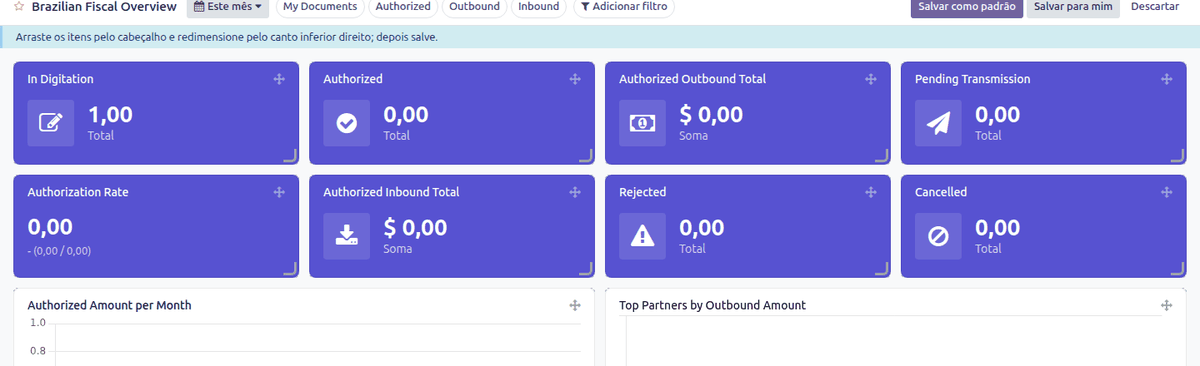Click the ban icon in Cancelled card
This screenshot has width=1200, height=366.
[x=938, y=235]
